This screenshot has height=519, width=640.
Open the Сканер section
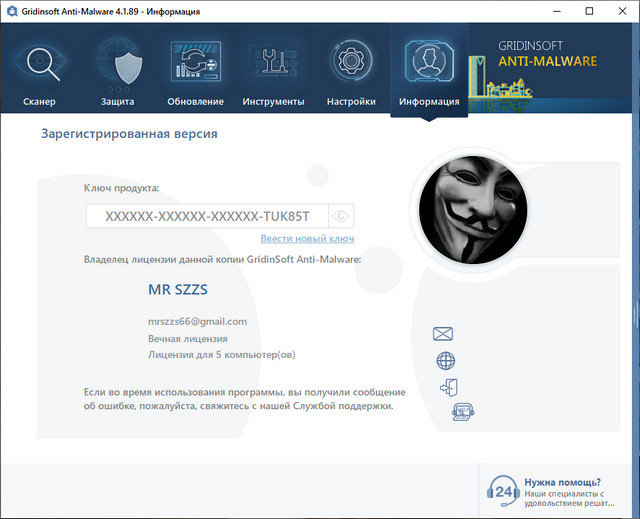(x=39, y=69)
